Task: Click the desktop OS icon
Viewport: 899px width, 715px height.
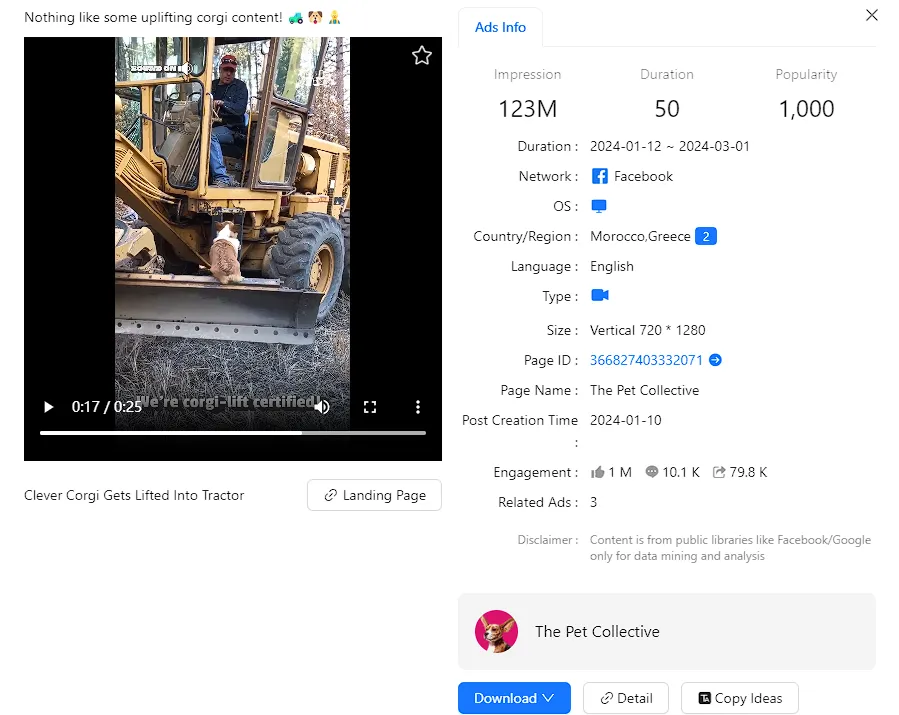Action: tap(599, 206)
